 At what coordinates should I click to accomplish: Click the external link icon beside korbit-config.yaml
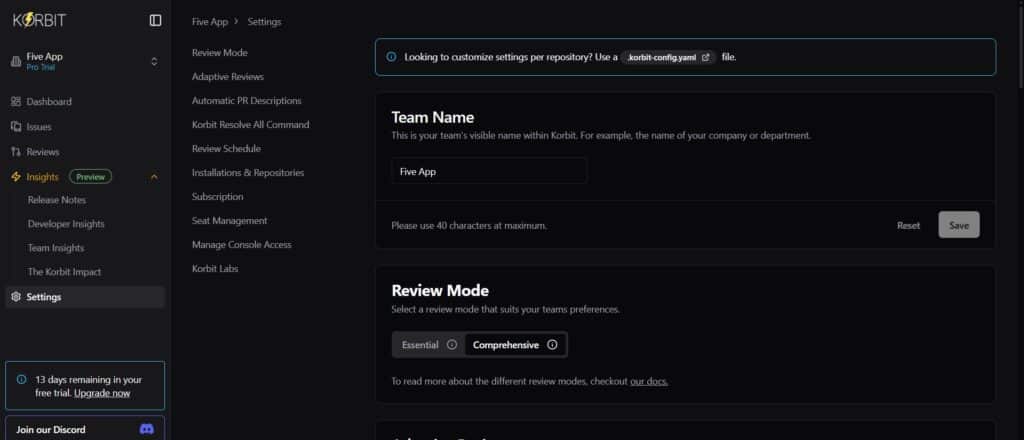[705, 57]
